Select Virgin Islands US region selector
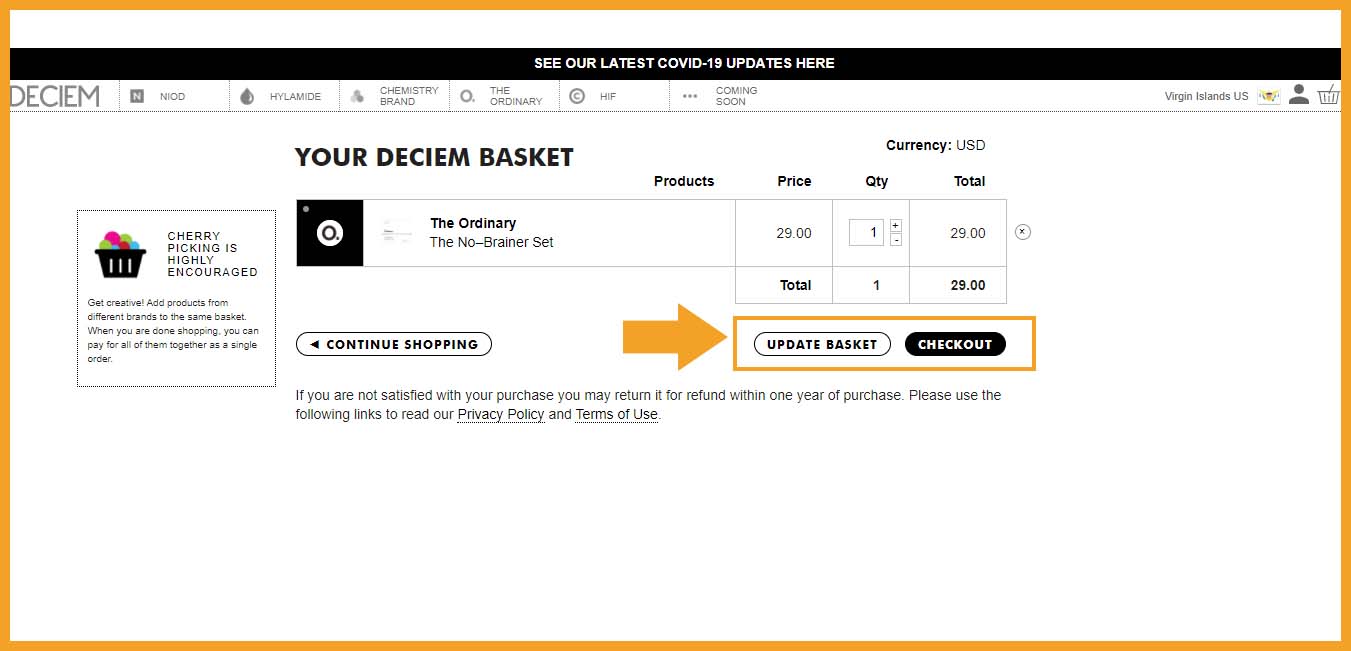The width and height of the screenshot is (1351, 651). click(1206, 96)
